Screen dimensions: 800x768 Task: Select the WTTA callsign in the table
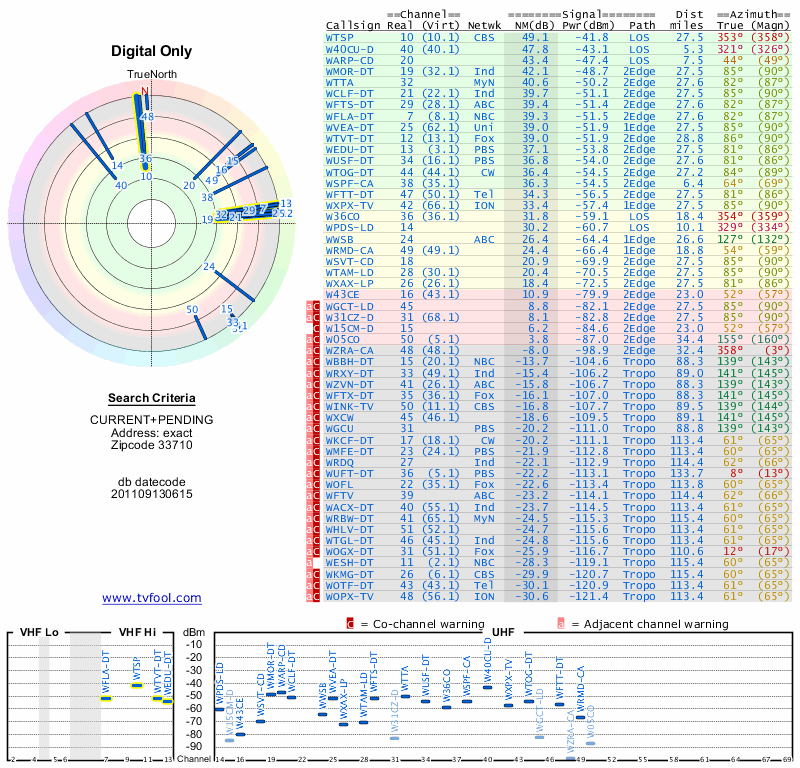pyautogui.click(x=339, y=82)
